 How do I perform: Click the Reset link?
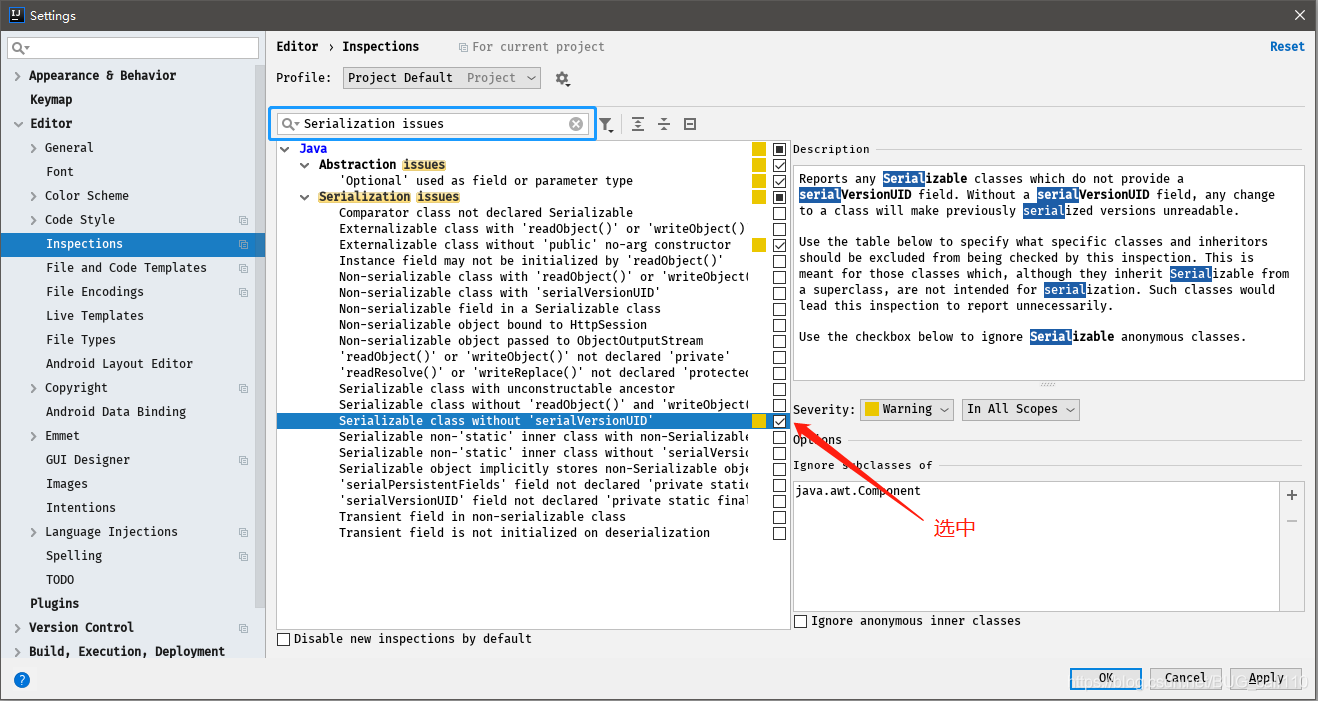pos(1287,46)
